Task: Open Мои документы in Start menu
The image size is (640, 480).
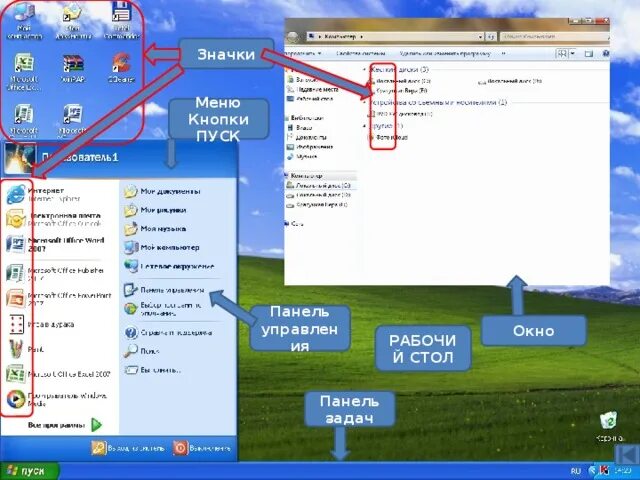Action: (162, 191)
